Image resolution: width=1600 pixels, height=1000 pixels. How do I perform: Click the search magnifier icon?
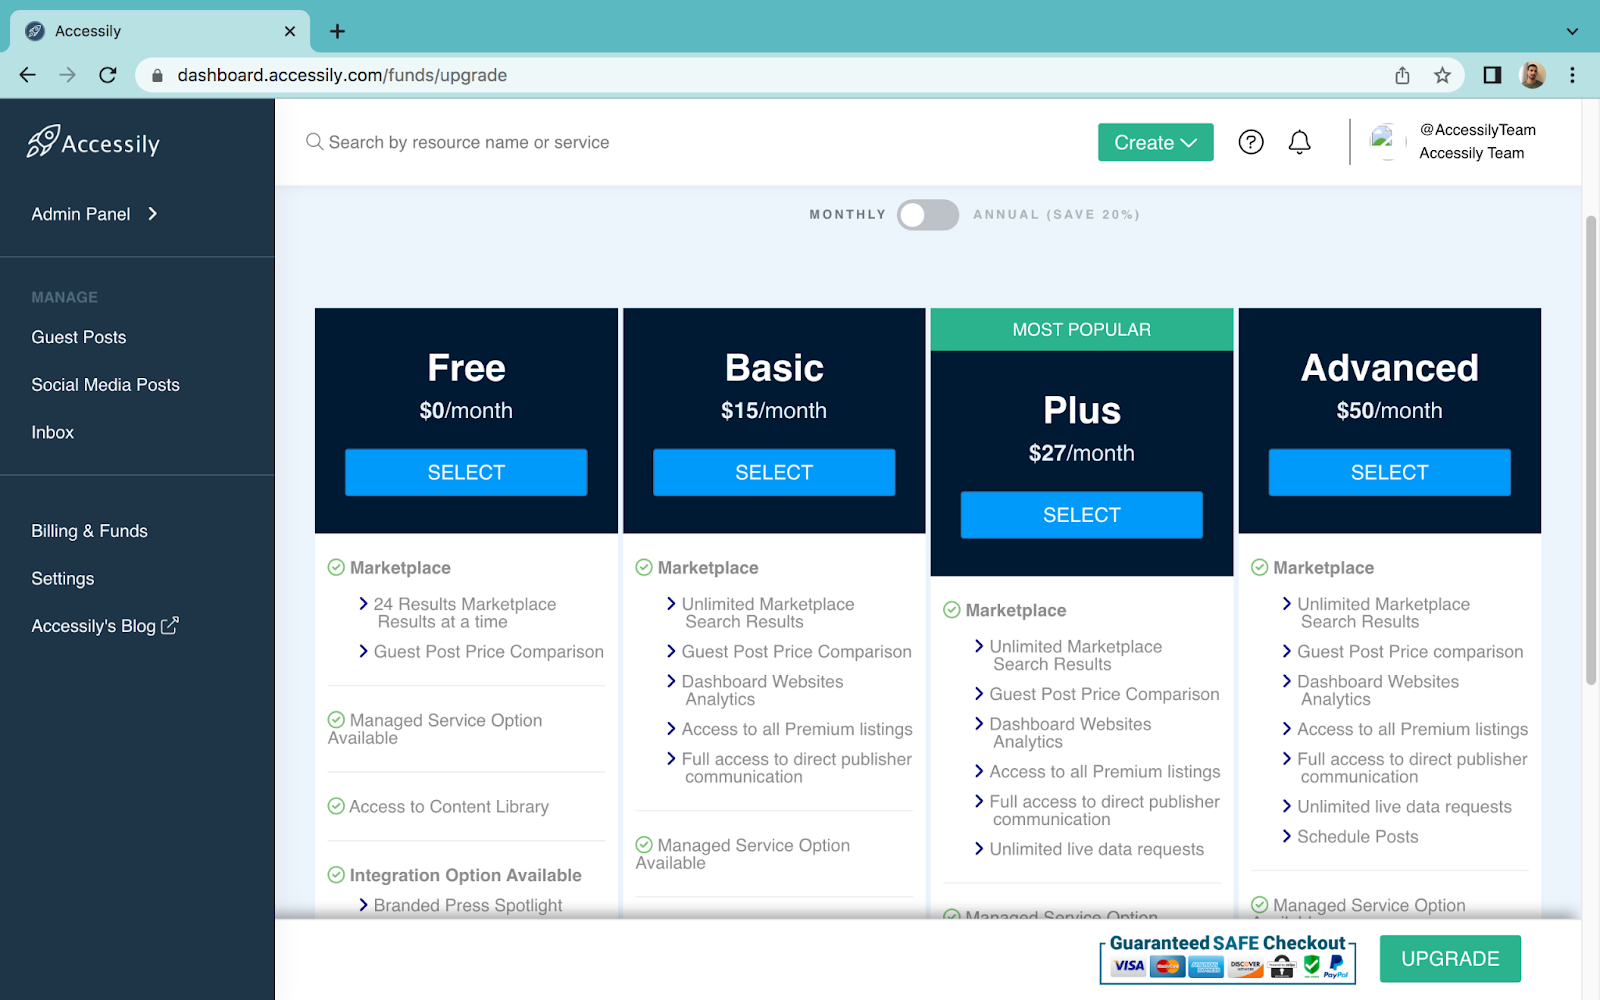point(314,142)
